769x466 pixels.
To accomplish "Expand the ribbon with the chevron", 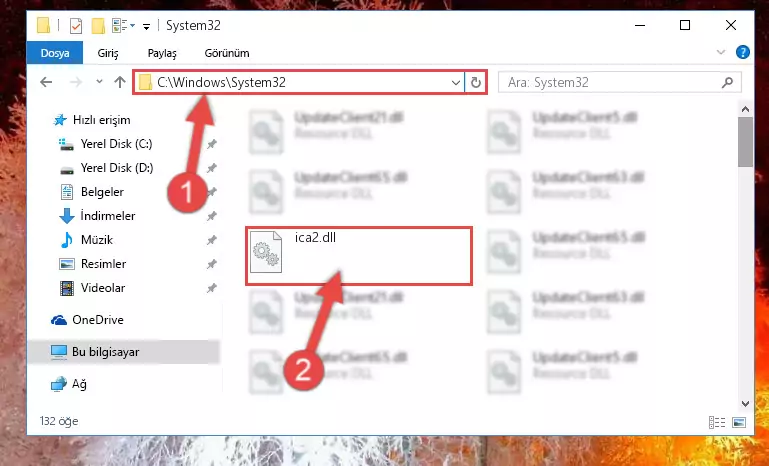I will [720, 52].
